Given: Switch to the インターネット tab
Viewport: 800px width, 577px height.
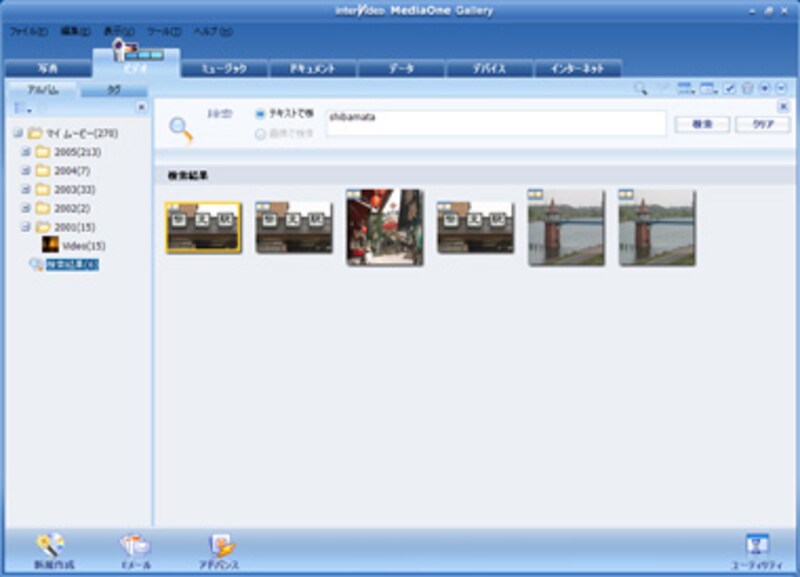Looking at the screenshot, I should (x=578, y=68).
